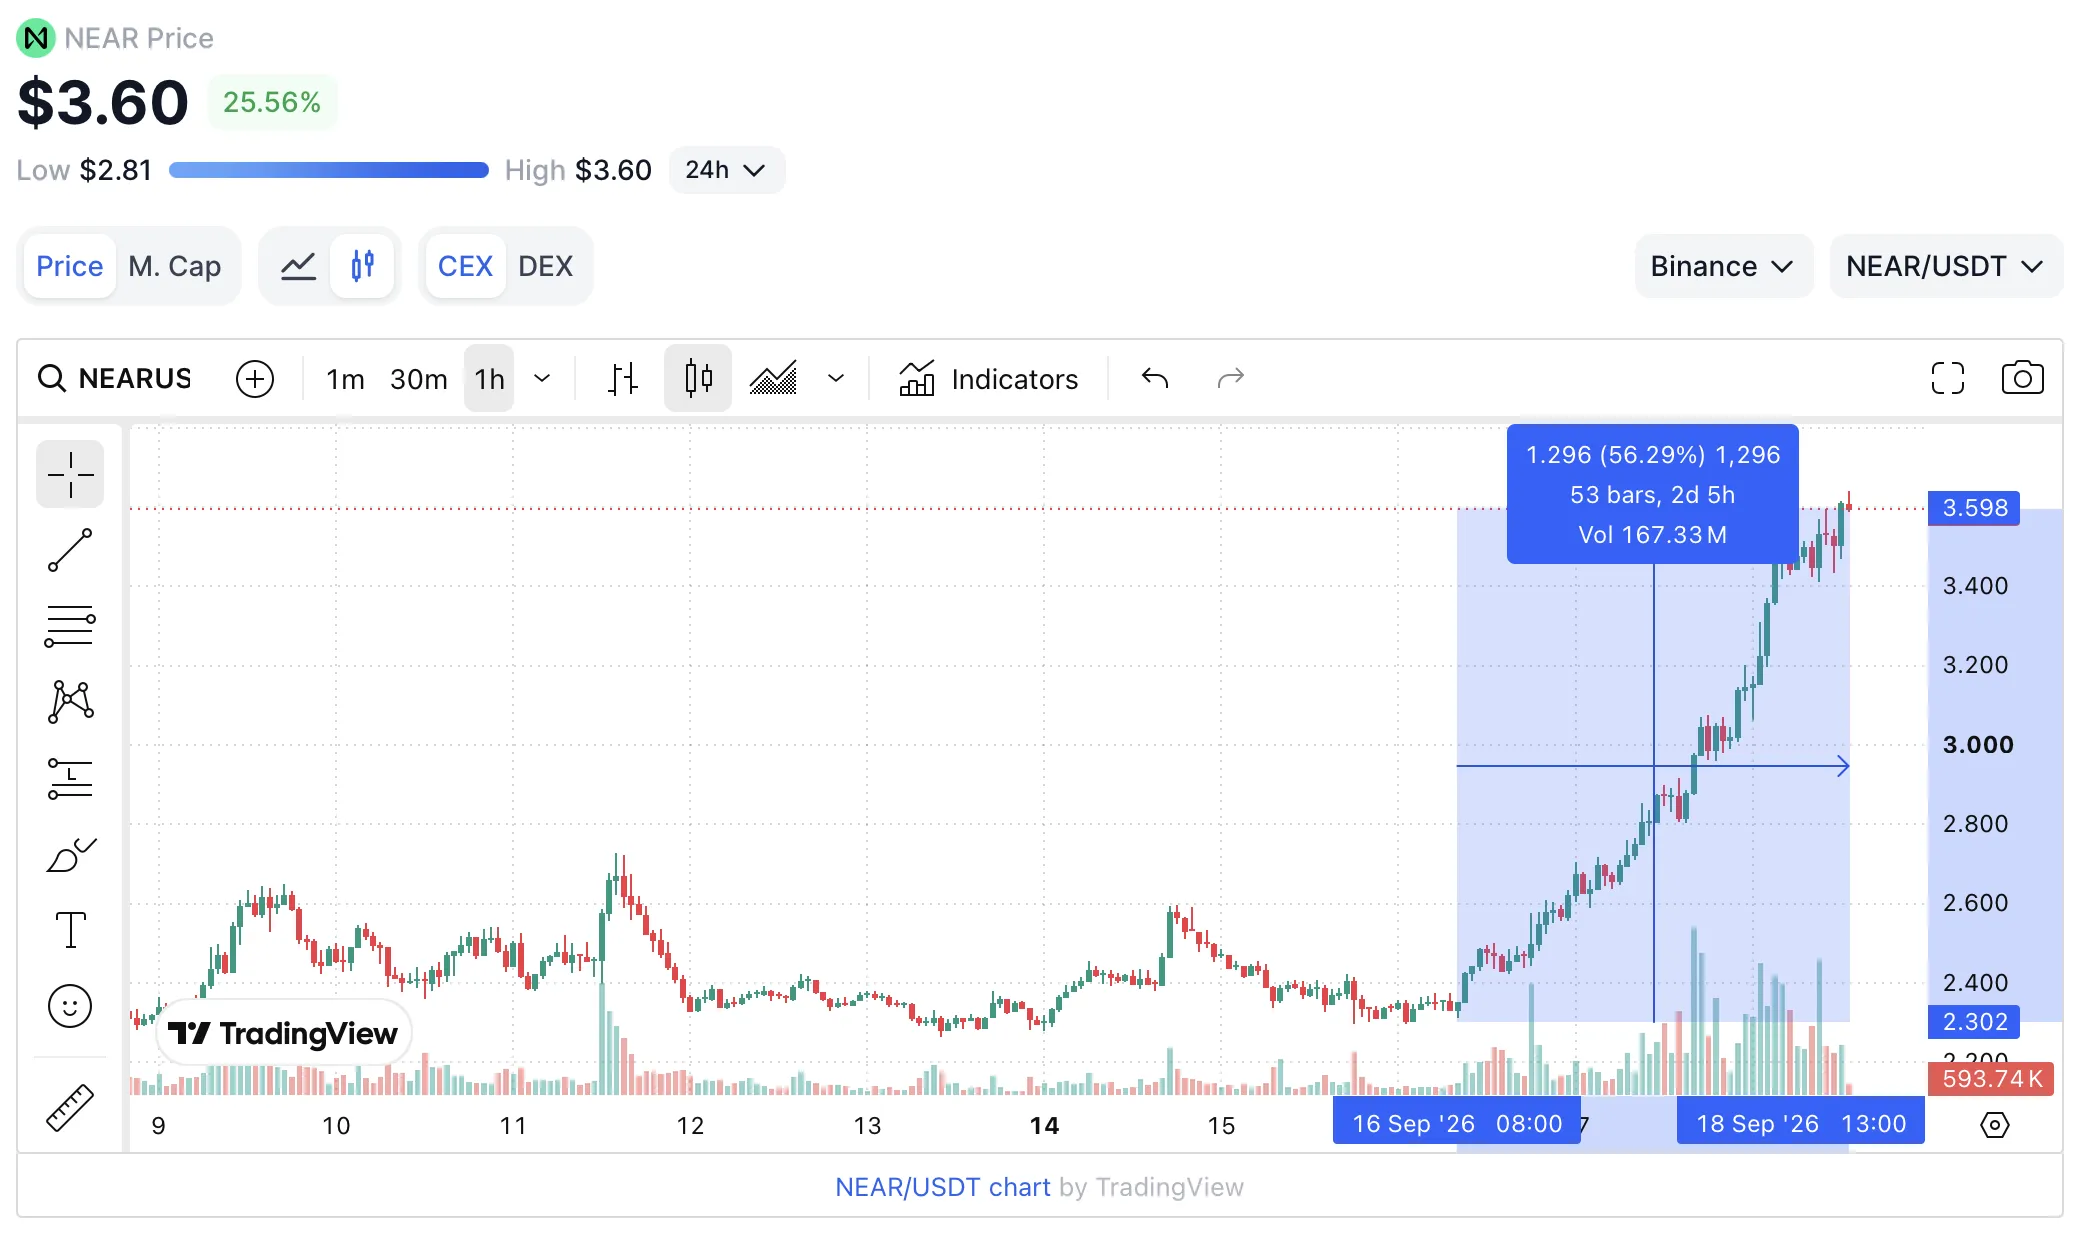The height and width of the screenshot is (1250, 2084).
Task: Select the trend line drawing tool
Action: (x=70, y=550)
